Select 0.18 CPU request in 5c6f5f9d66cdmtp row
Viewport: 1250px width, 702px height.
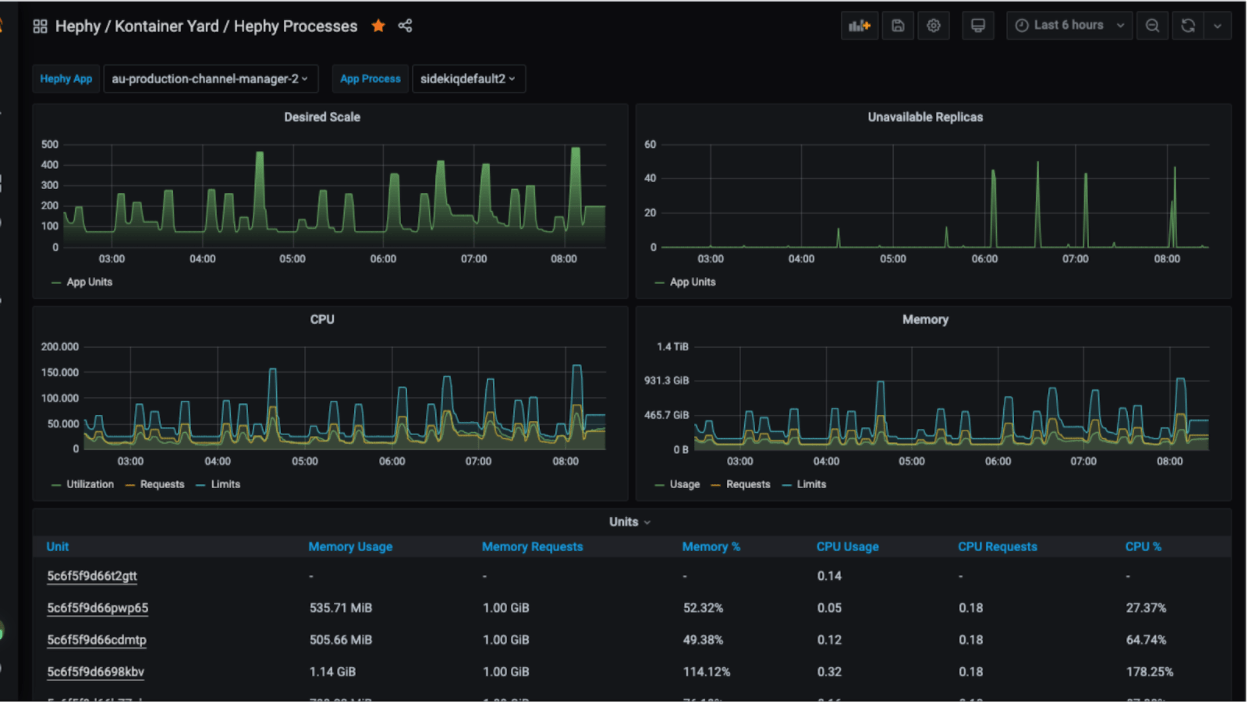click(x=971, y=640)
